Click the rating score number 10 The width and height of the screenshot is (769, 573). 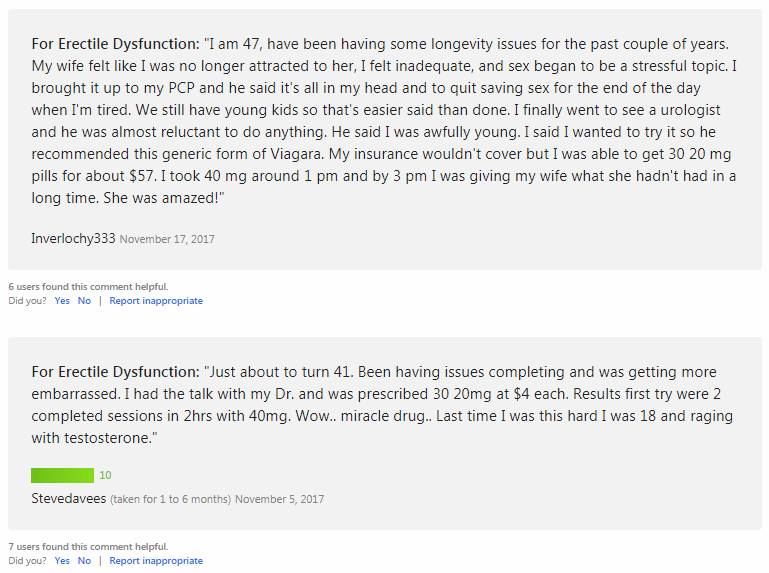[x=105, y=475]
